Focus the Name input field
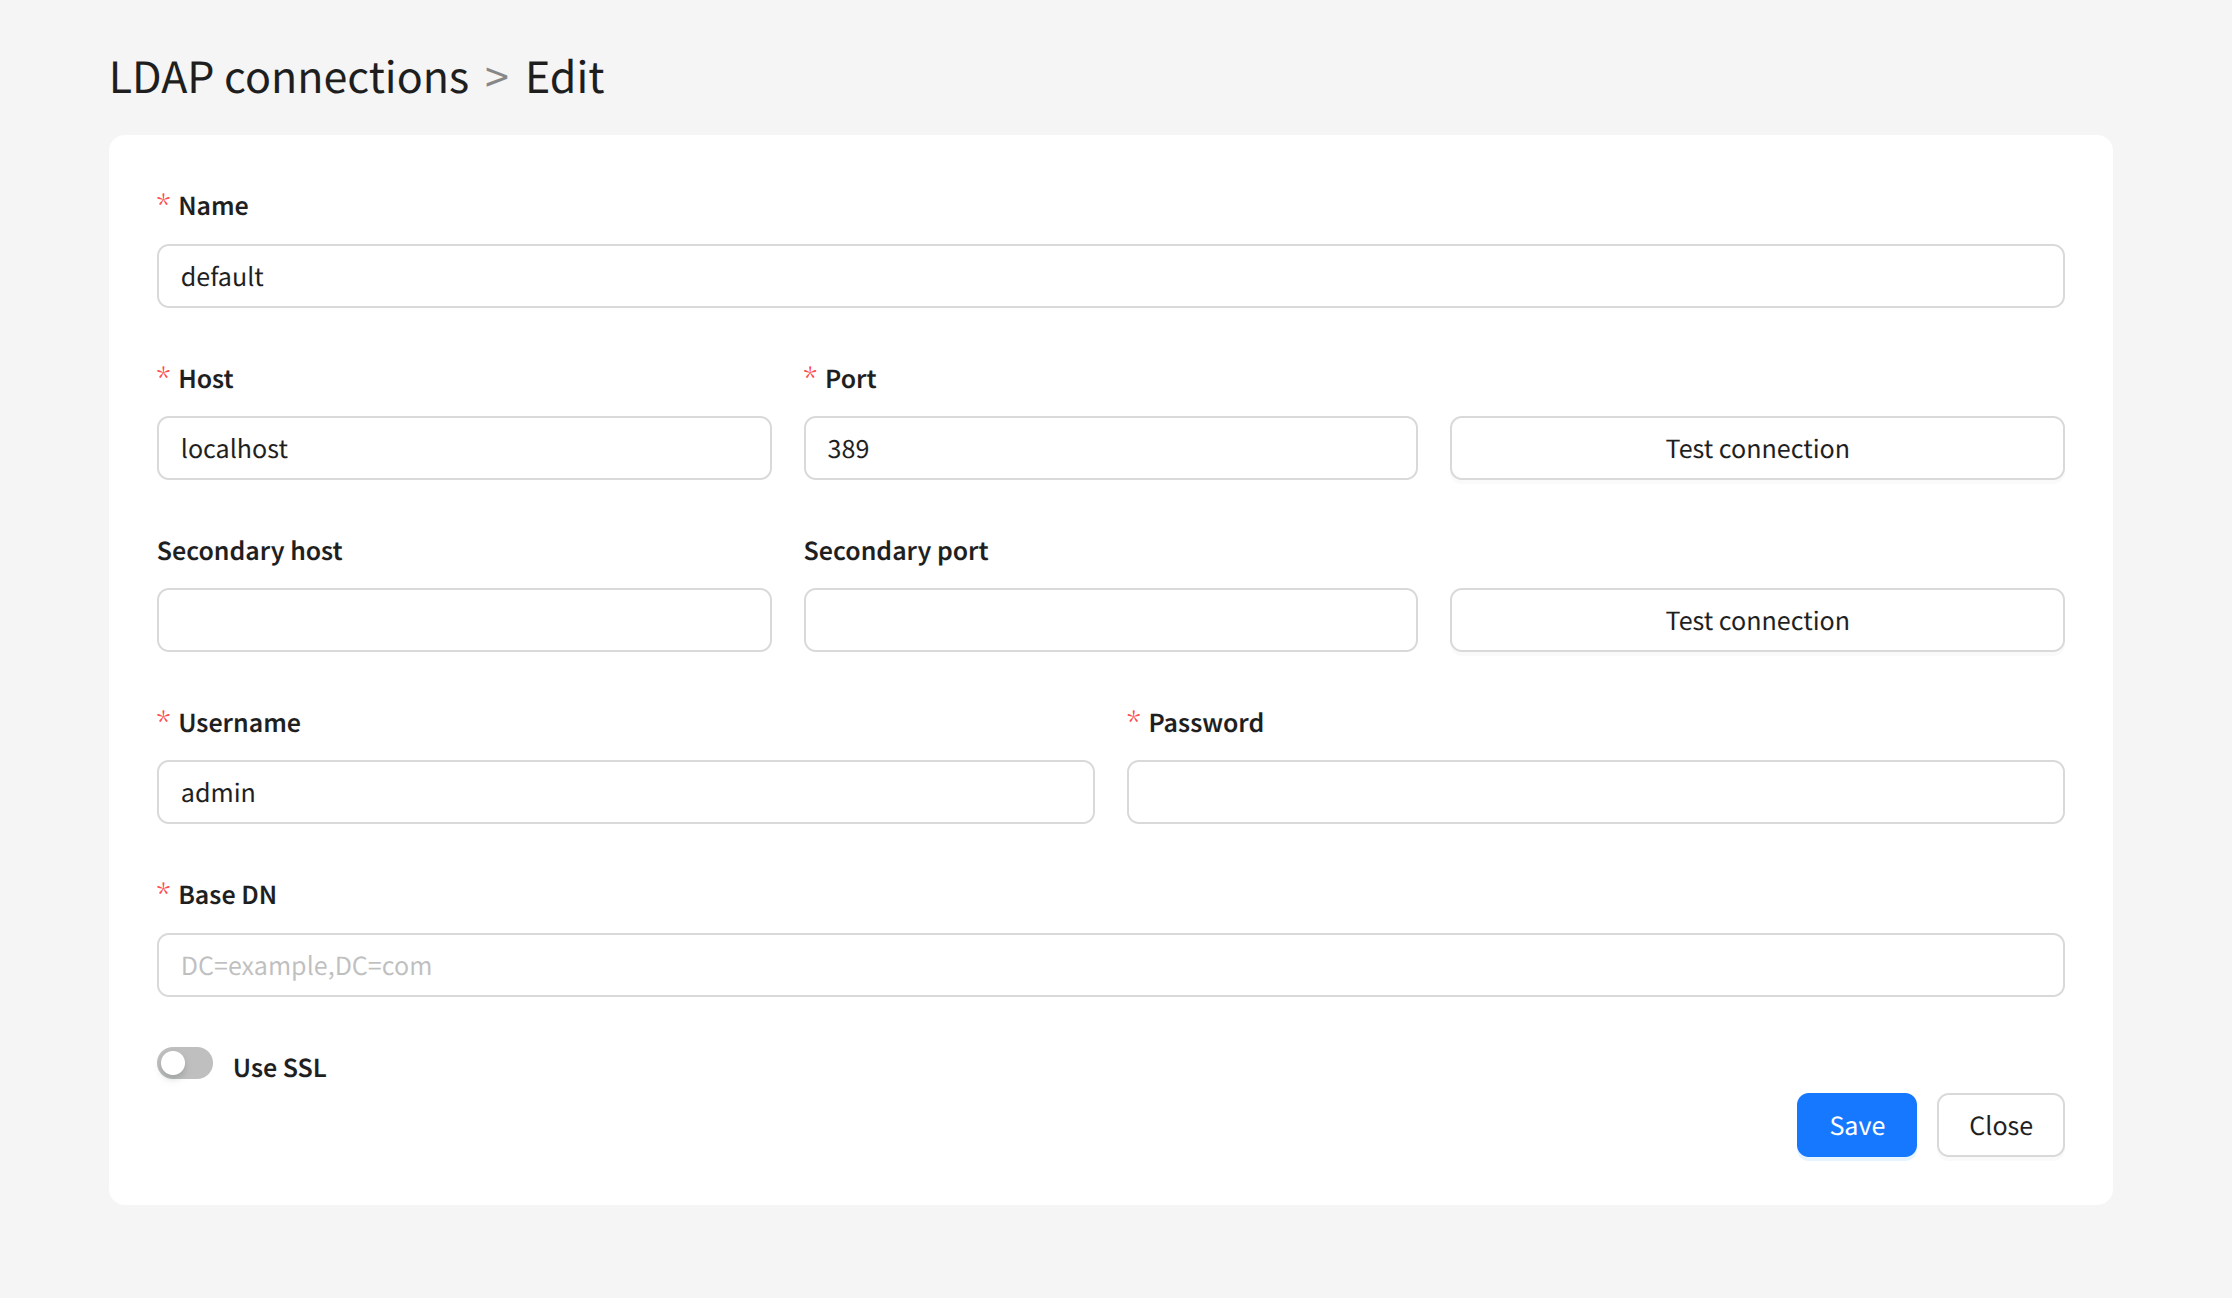The image size is (2232, 1298). pyautogui.click(x=1110, y=276)
